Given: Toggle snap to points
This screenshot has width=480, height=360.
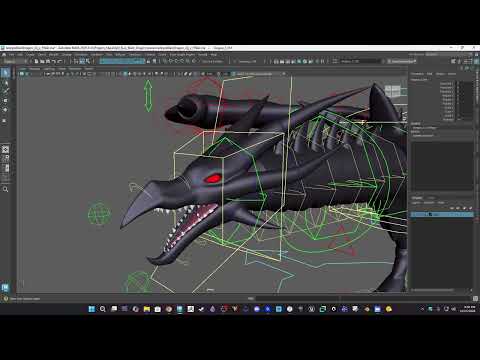Looking at the screenshot, I should [177, 61].
